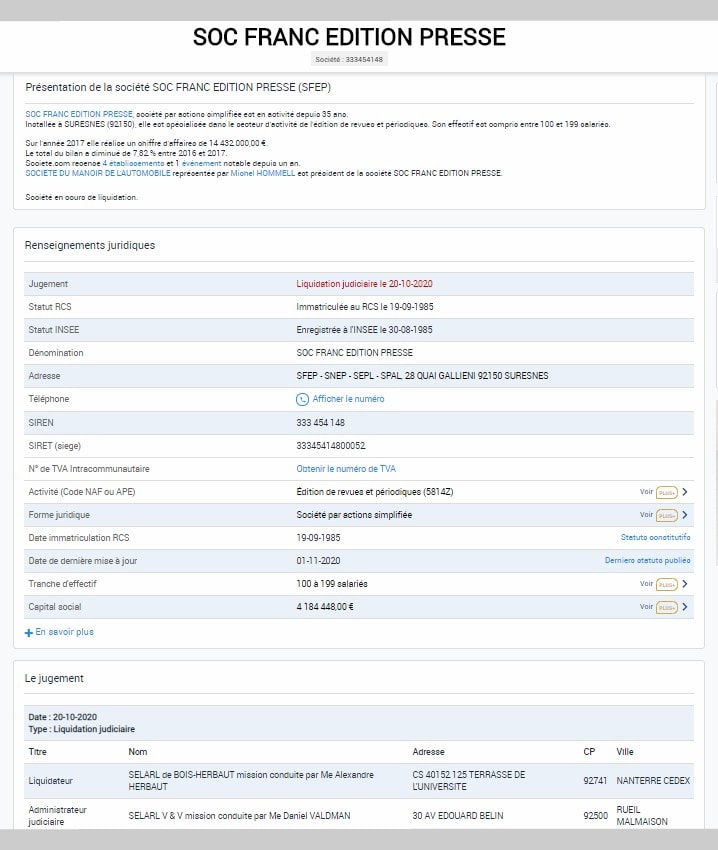Open the Statuts constitutifs link
Image resolution: width=718 pixels, height=850 pixels.
pyautogui.click(x=655, y=538)
